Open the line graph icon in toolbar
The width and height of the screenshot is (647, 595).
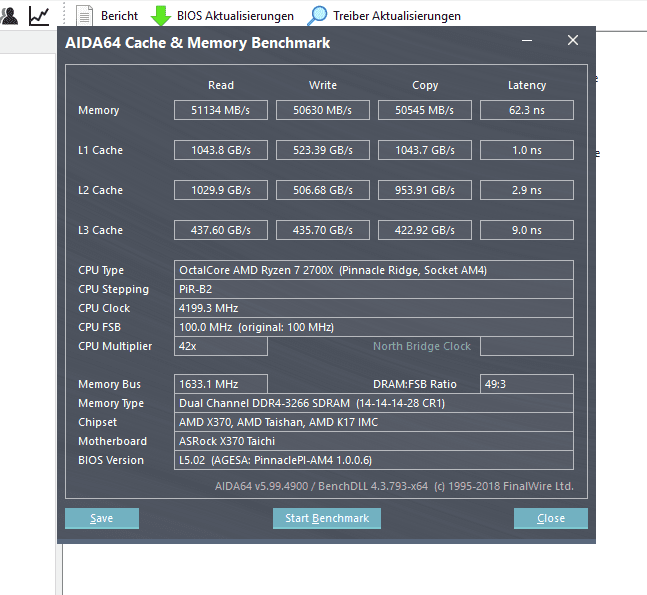pos(39,16)
